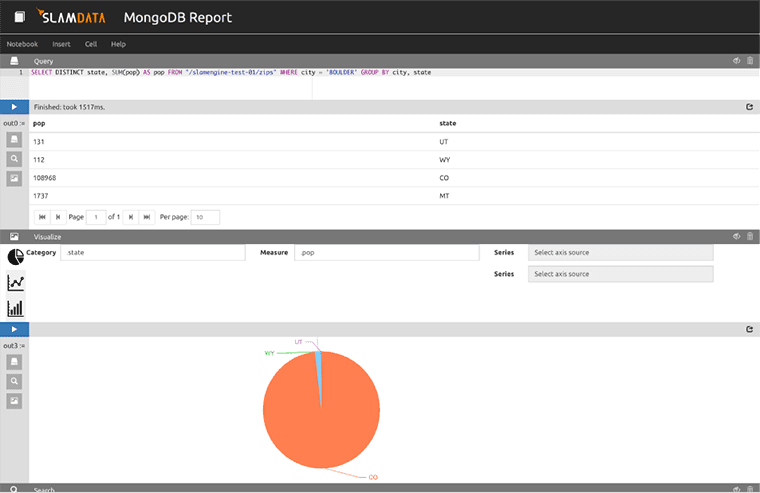The height and width of the screenshot is (493, 760).
Task: Insert visualize cell after out0 results
Action: (14, 178)
